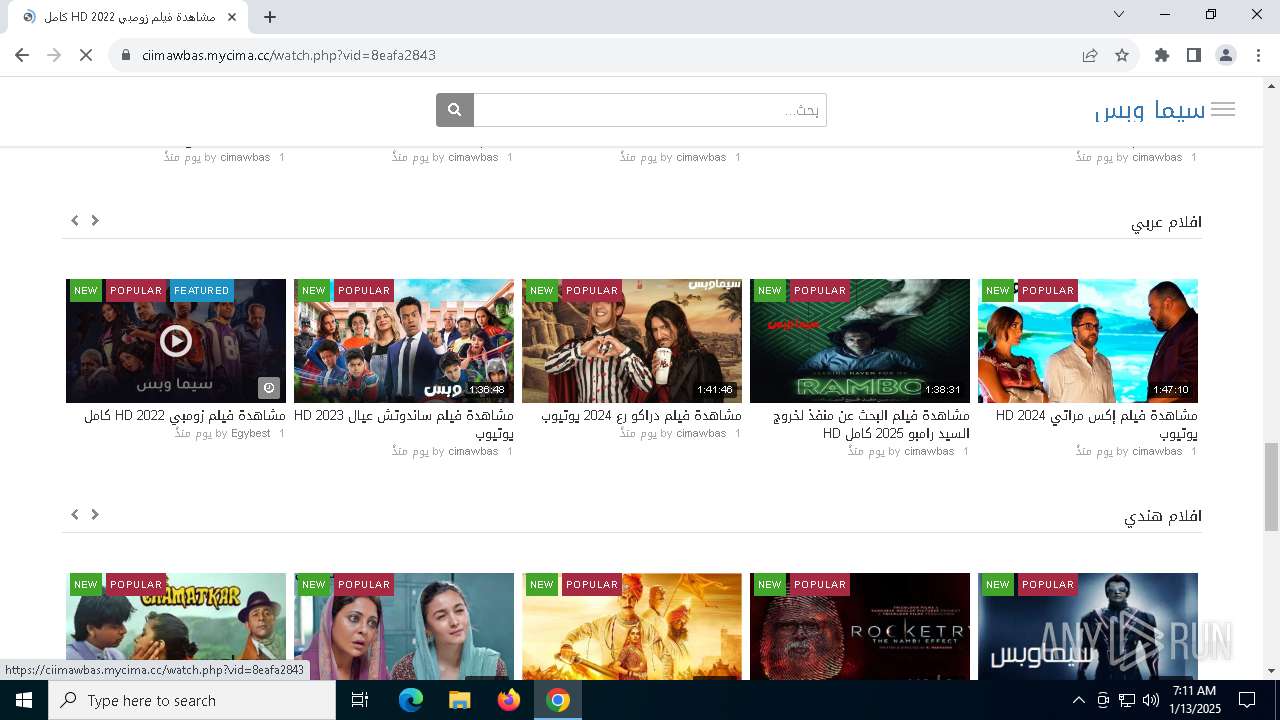
Task: Click cimawbas uploader under دراكو رع film
Action: [x=701, y=433]
